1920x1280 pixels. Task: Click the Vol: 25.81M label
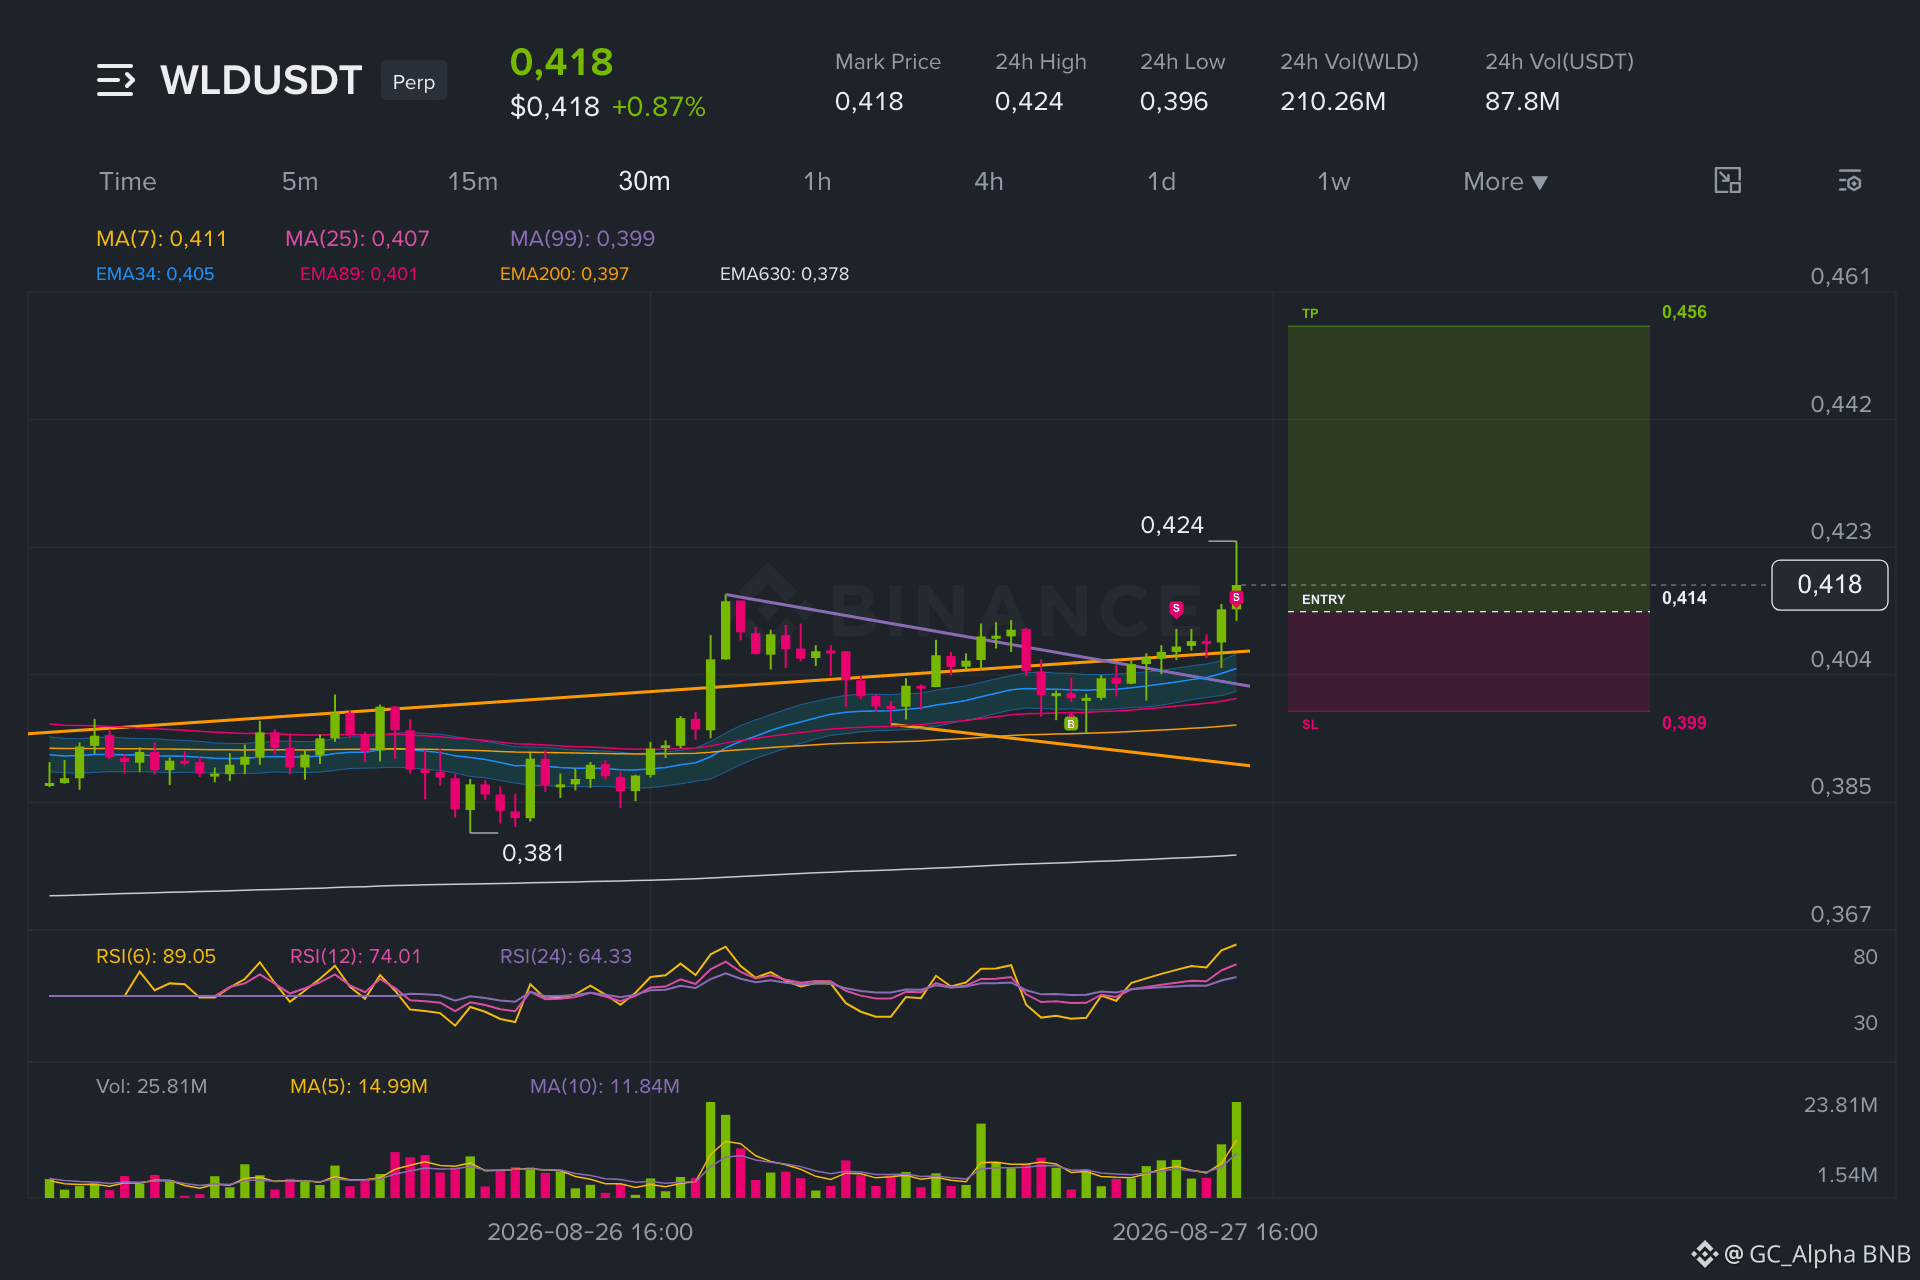click(x=152, y=1086)
